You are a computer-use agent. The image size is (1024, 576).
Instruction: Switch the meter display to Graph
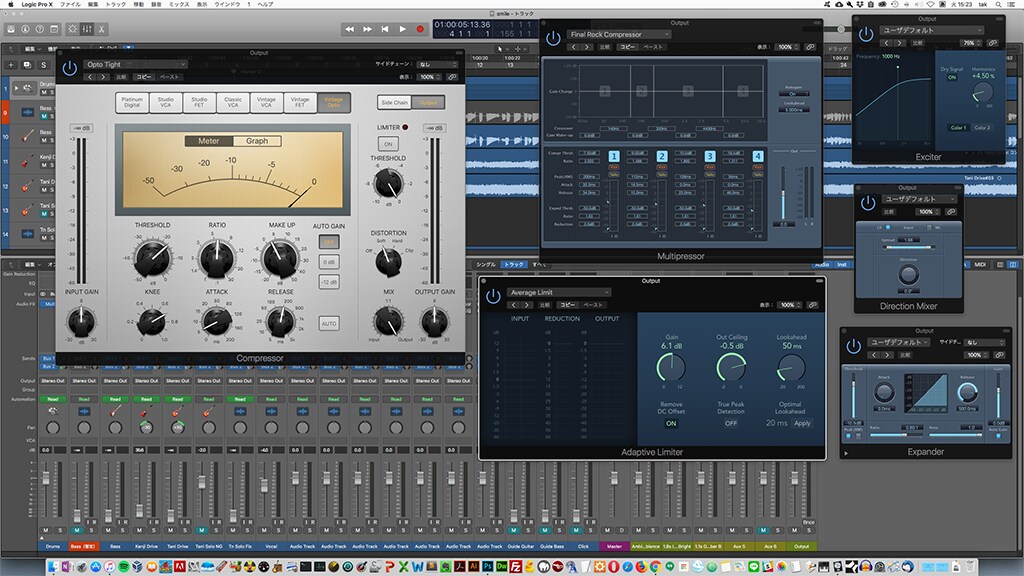(x=257, y=141)
